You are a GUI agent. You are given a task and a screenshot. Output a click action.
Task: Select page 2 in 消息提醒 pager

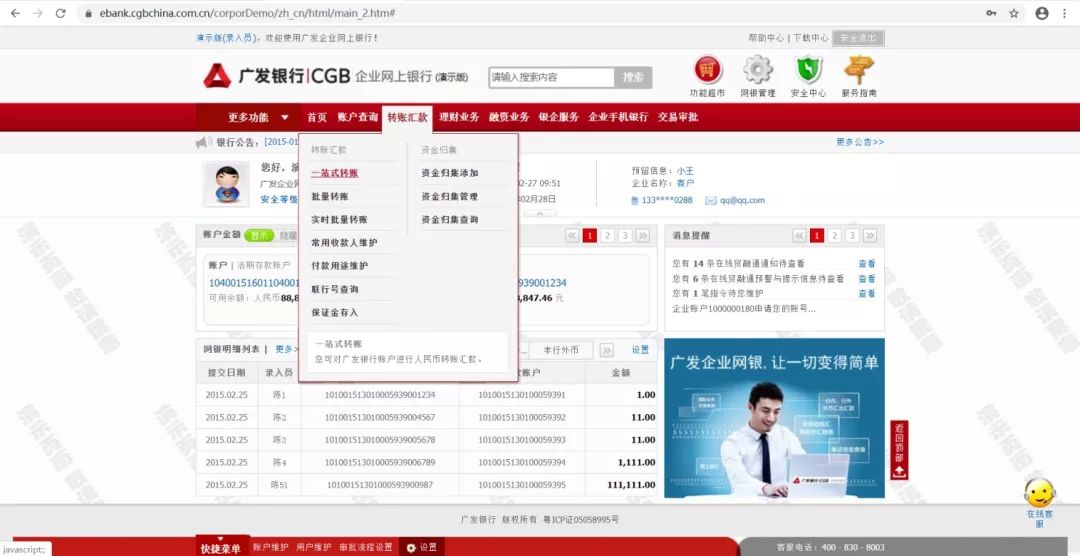[x=834, y=236]
